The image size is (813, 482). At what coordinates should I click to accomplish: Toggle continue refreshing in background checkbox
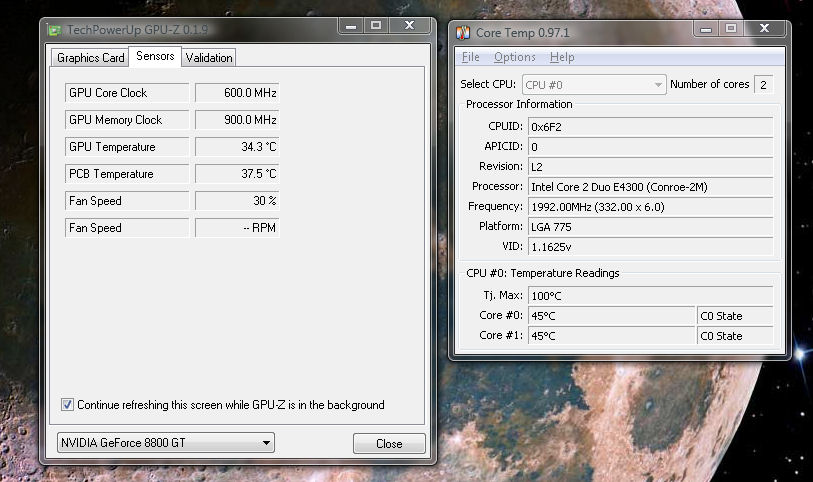pyautogui.click(x=67, y=404)
